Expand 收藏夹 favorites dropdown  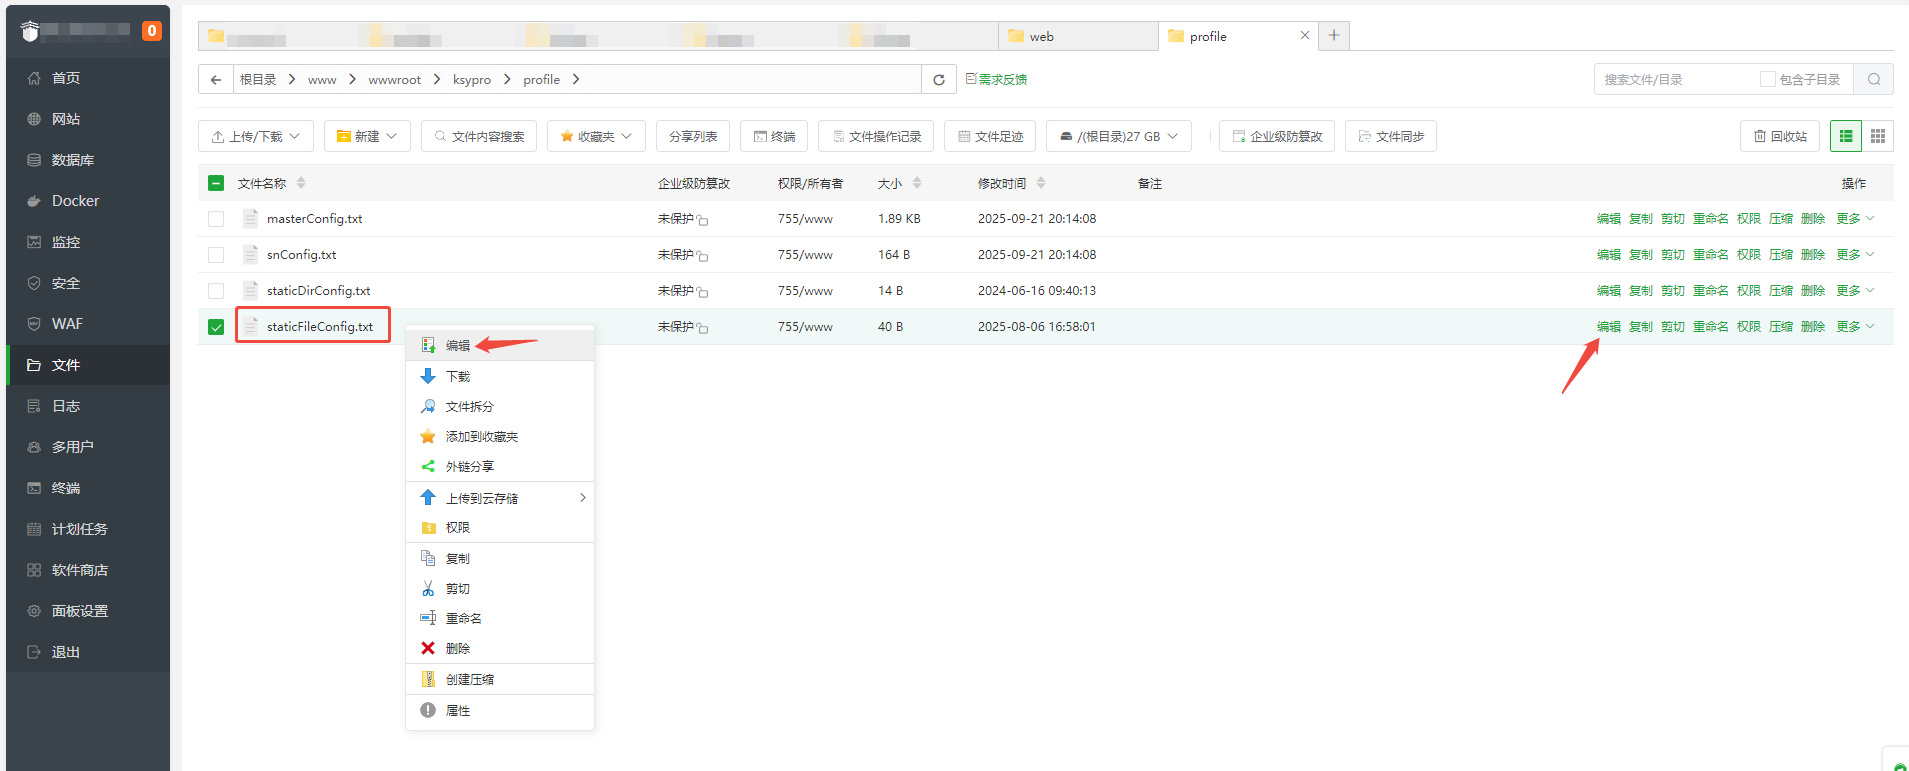click(596, 136)
